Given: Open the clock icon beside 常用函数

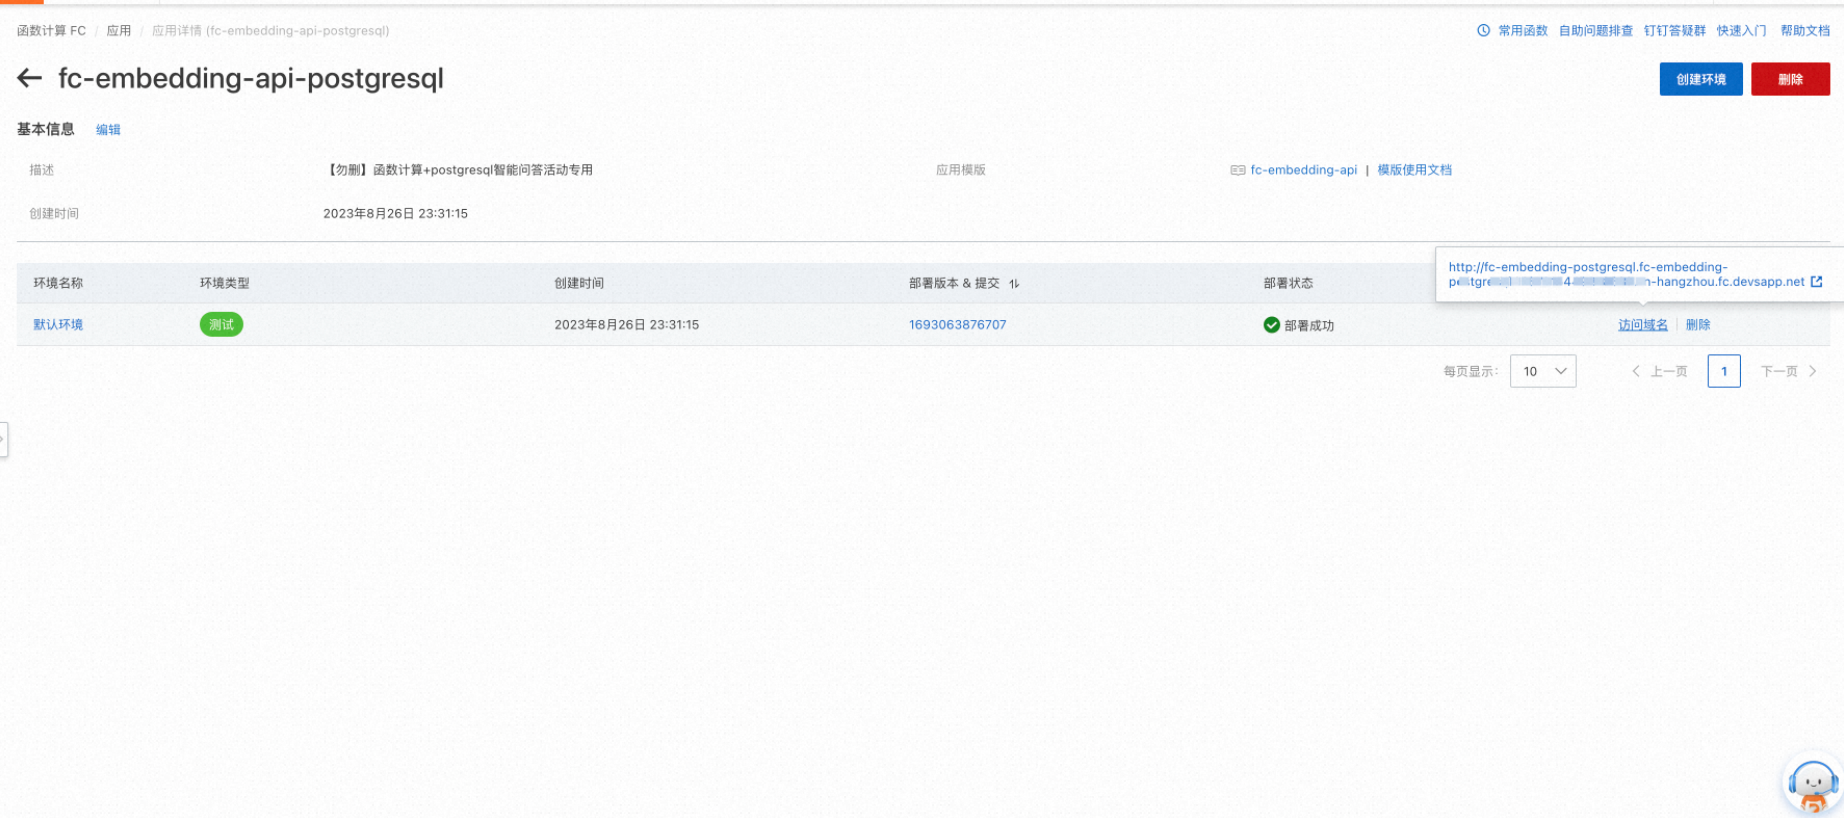Looking at the screenshot, I should tap(1483, 31).
